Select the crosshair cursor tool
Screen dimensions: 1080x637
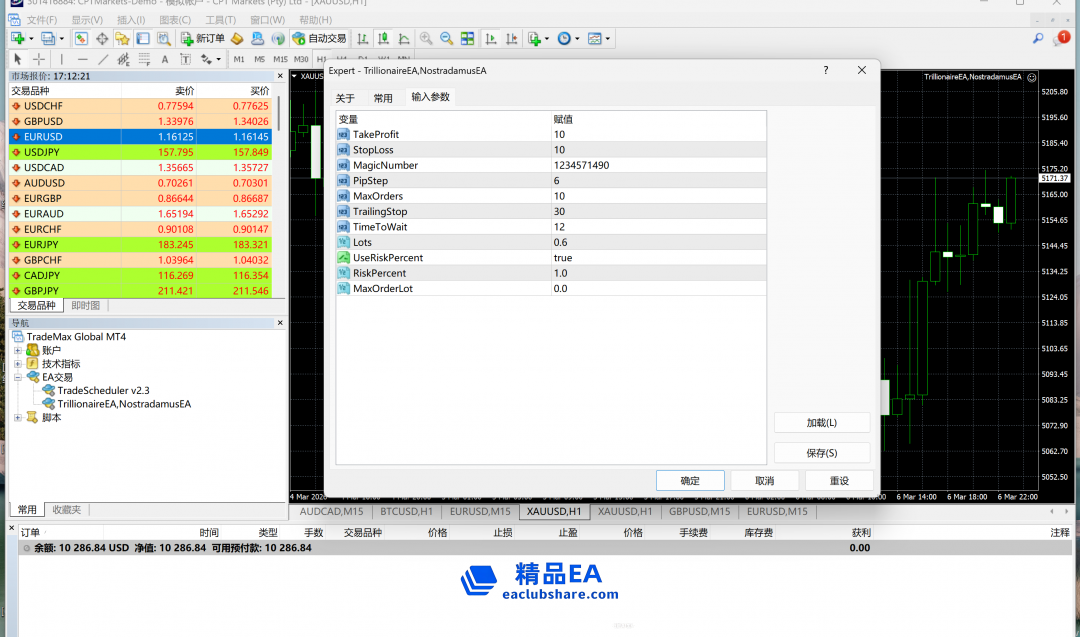click(39, 59)
